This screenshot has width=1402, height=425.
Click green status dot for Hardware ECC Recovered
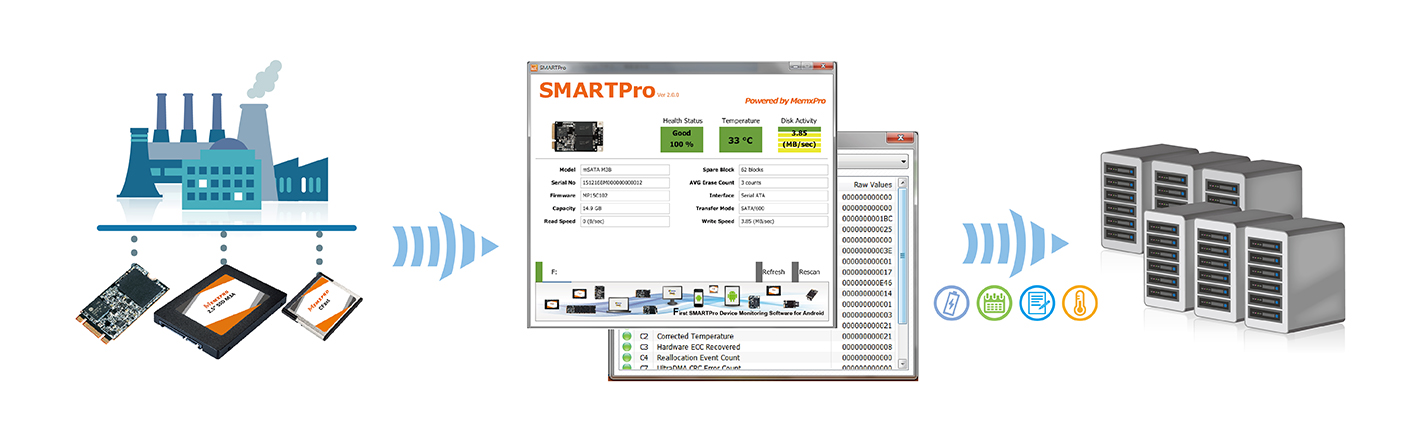click(627, 347)
